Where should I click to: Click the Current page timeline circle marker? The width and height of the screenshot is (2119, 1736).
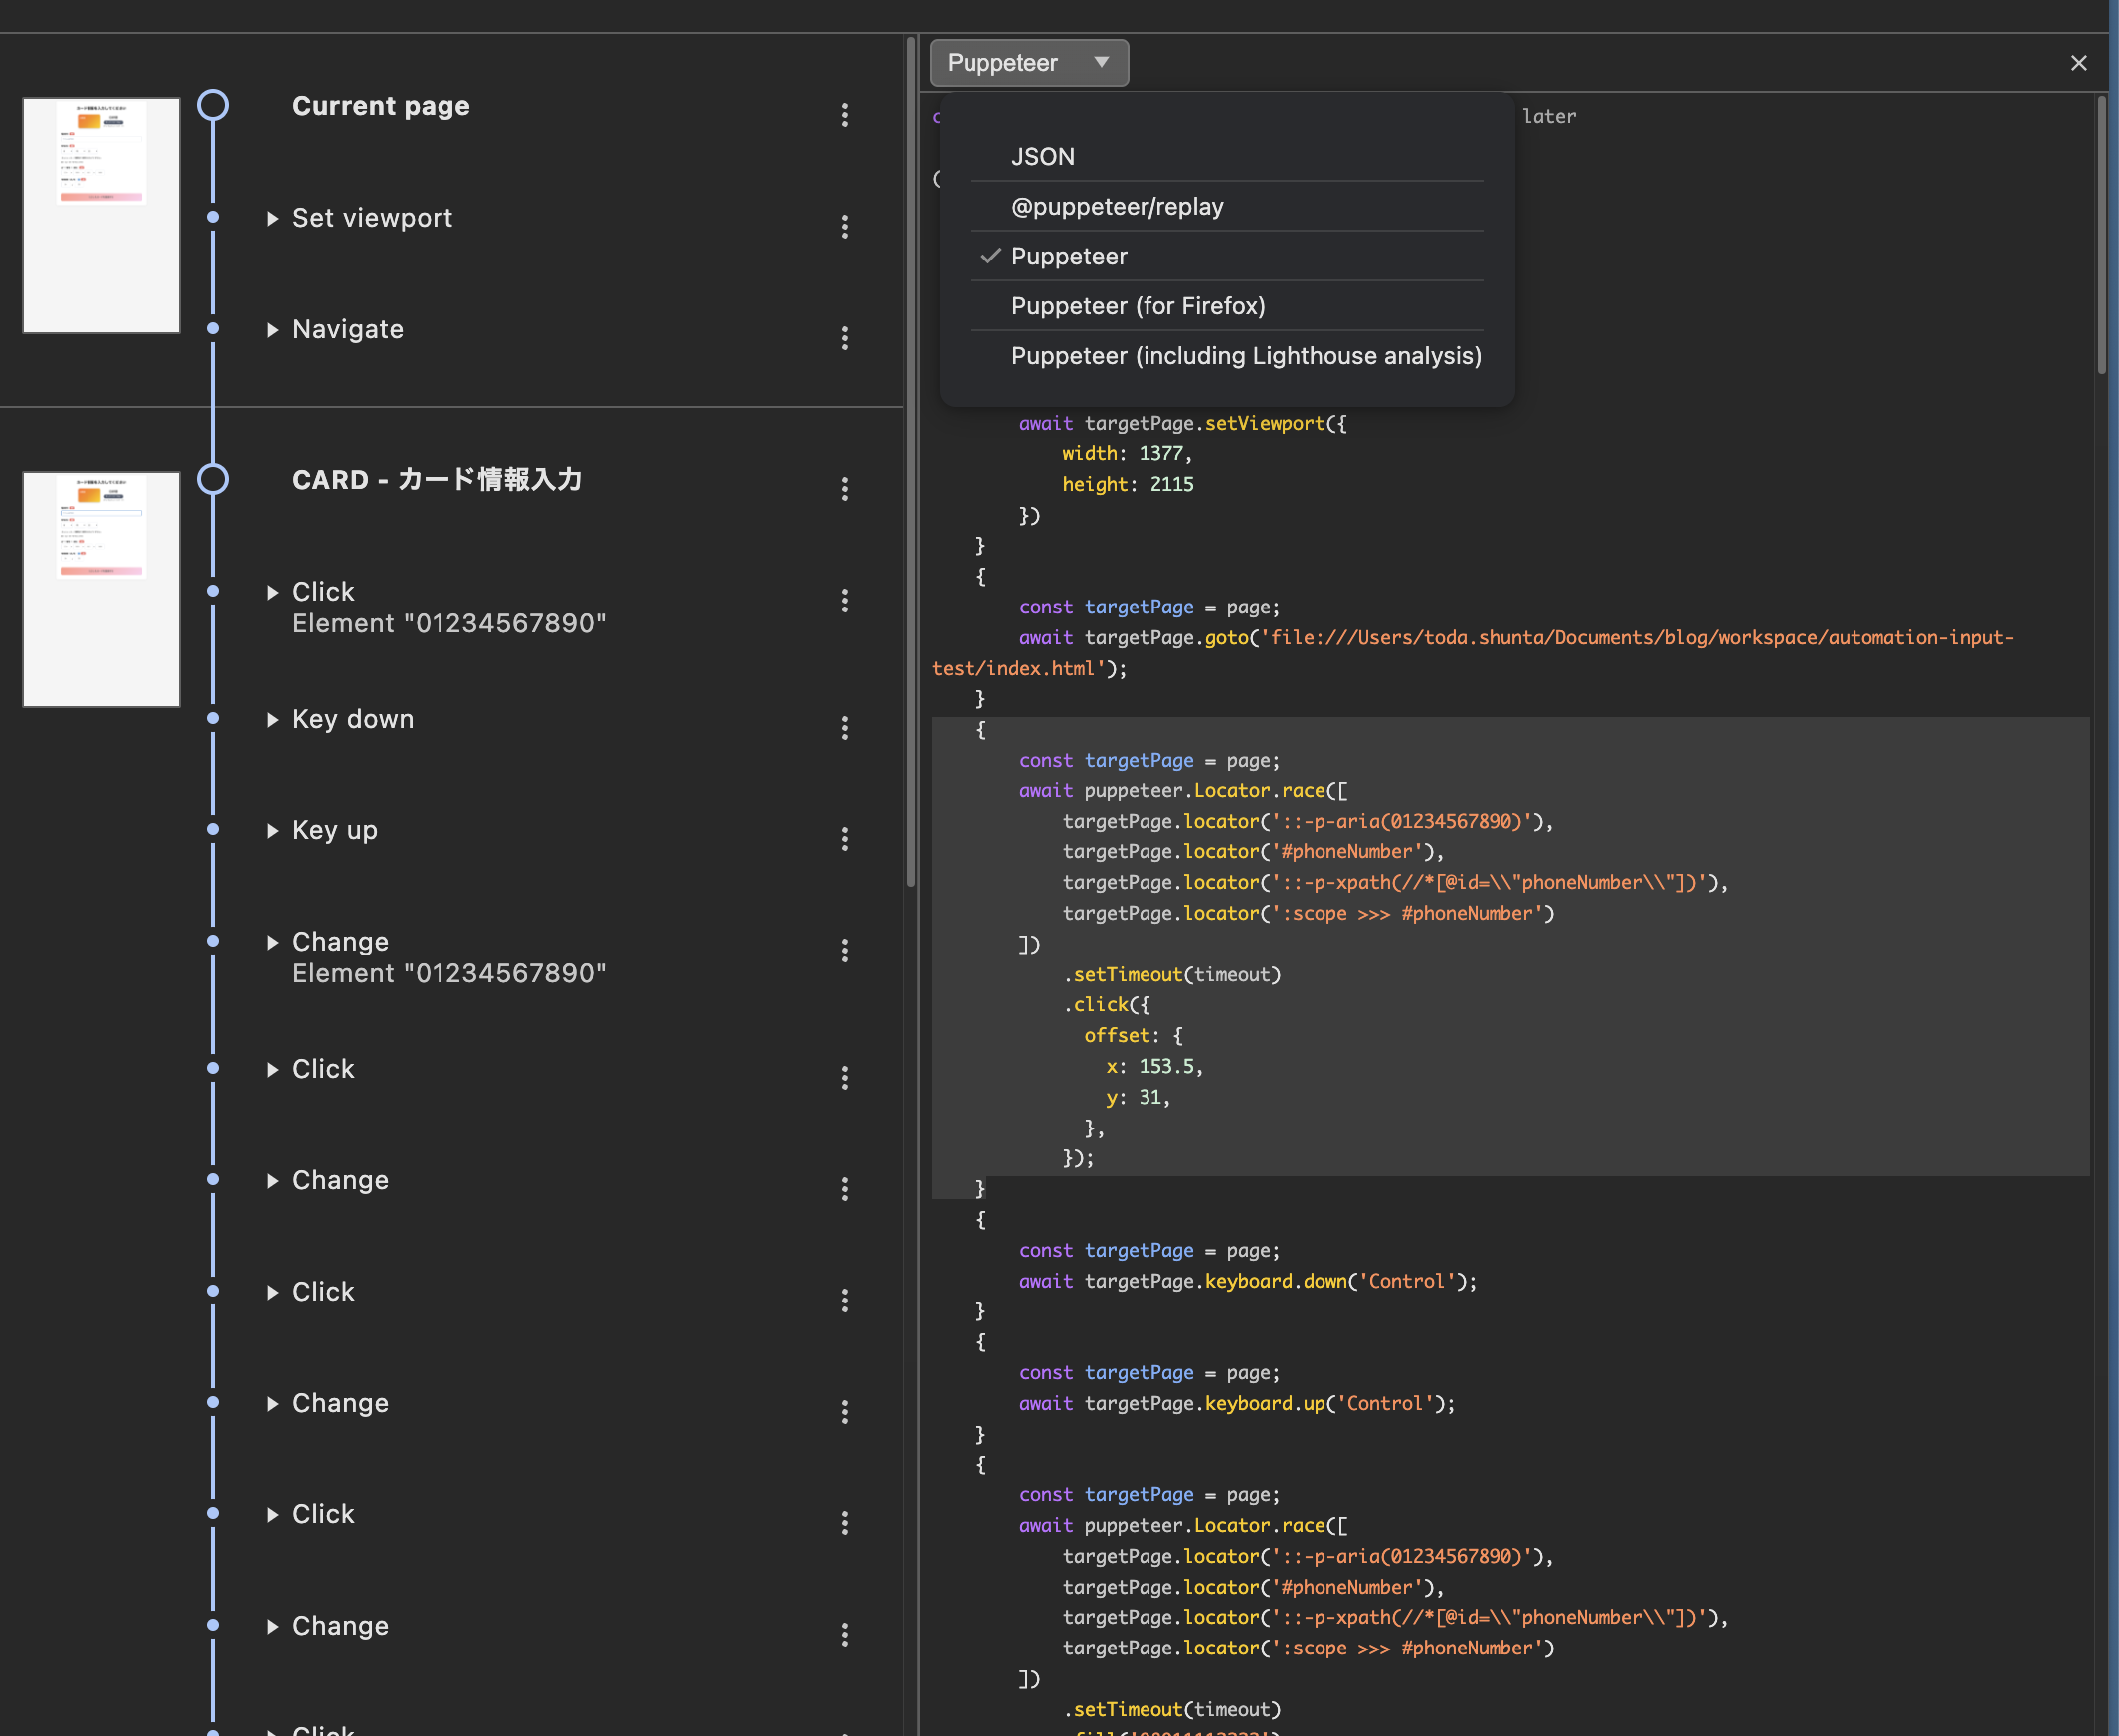pos(212,105)
